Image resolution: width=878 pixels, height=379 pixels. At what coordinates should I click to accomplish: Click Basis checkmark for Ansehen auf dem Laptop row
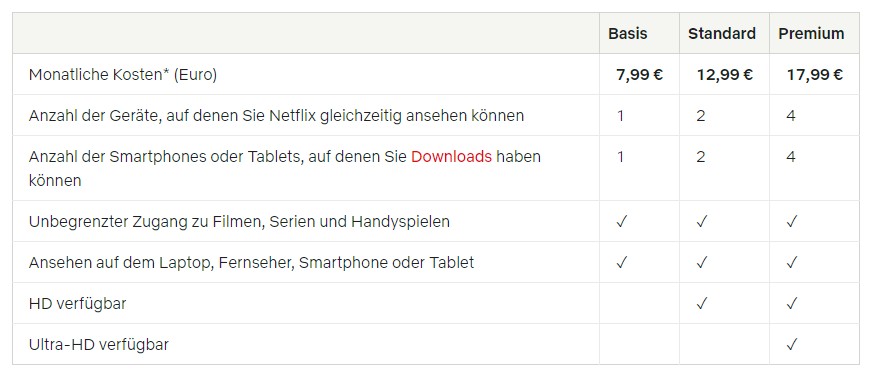[x=621, y=263]
